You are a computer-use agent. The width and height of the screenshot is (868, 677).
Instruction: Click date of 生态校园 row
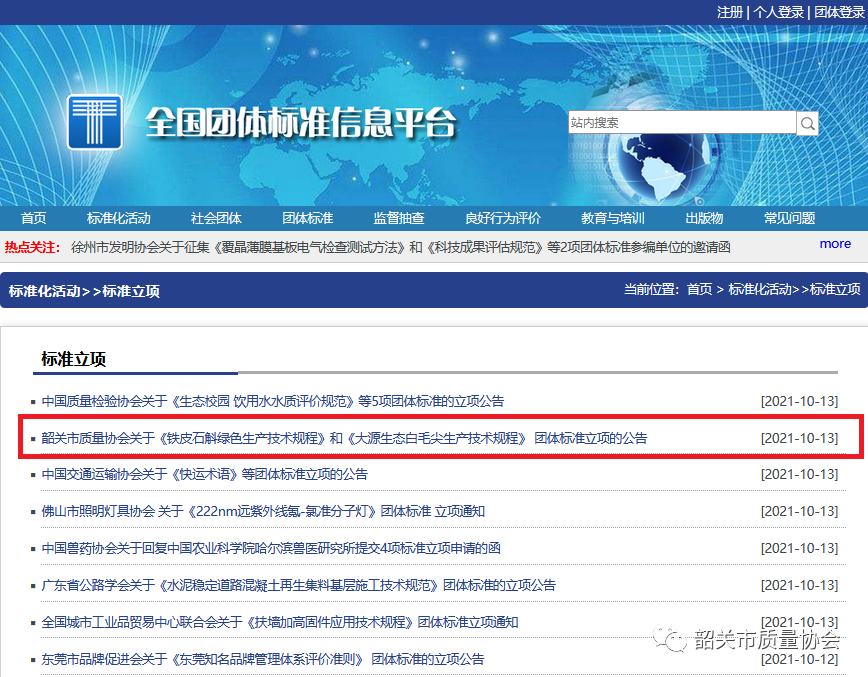coord(799,401)
